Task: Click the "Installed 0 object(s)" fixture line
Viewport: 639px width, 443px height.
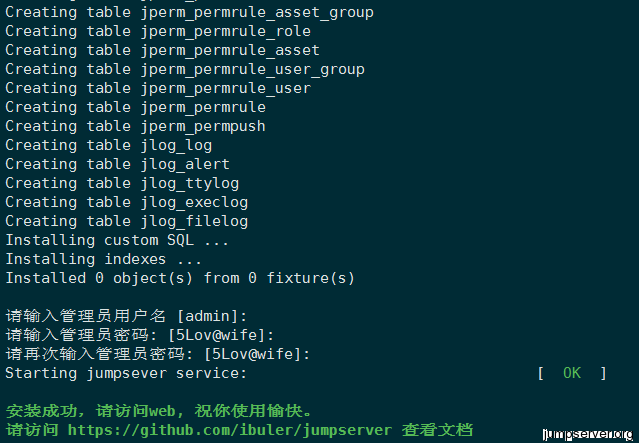Action: [x=180, y=278]
